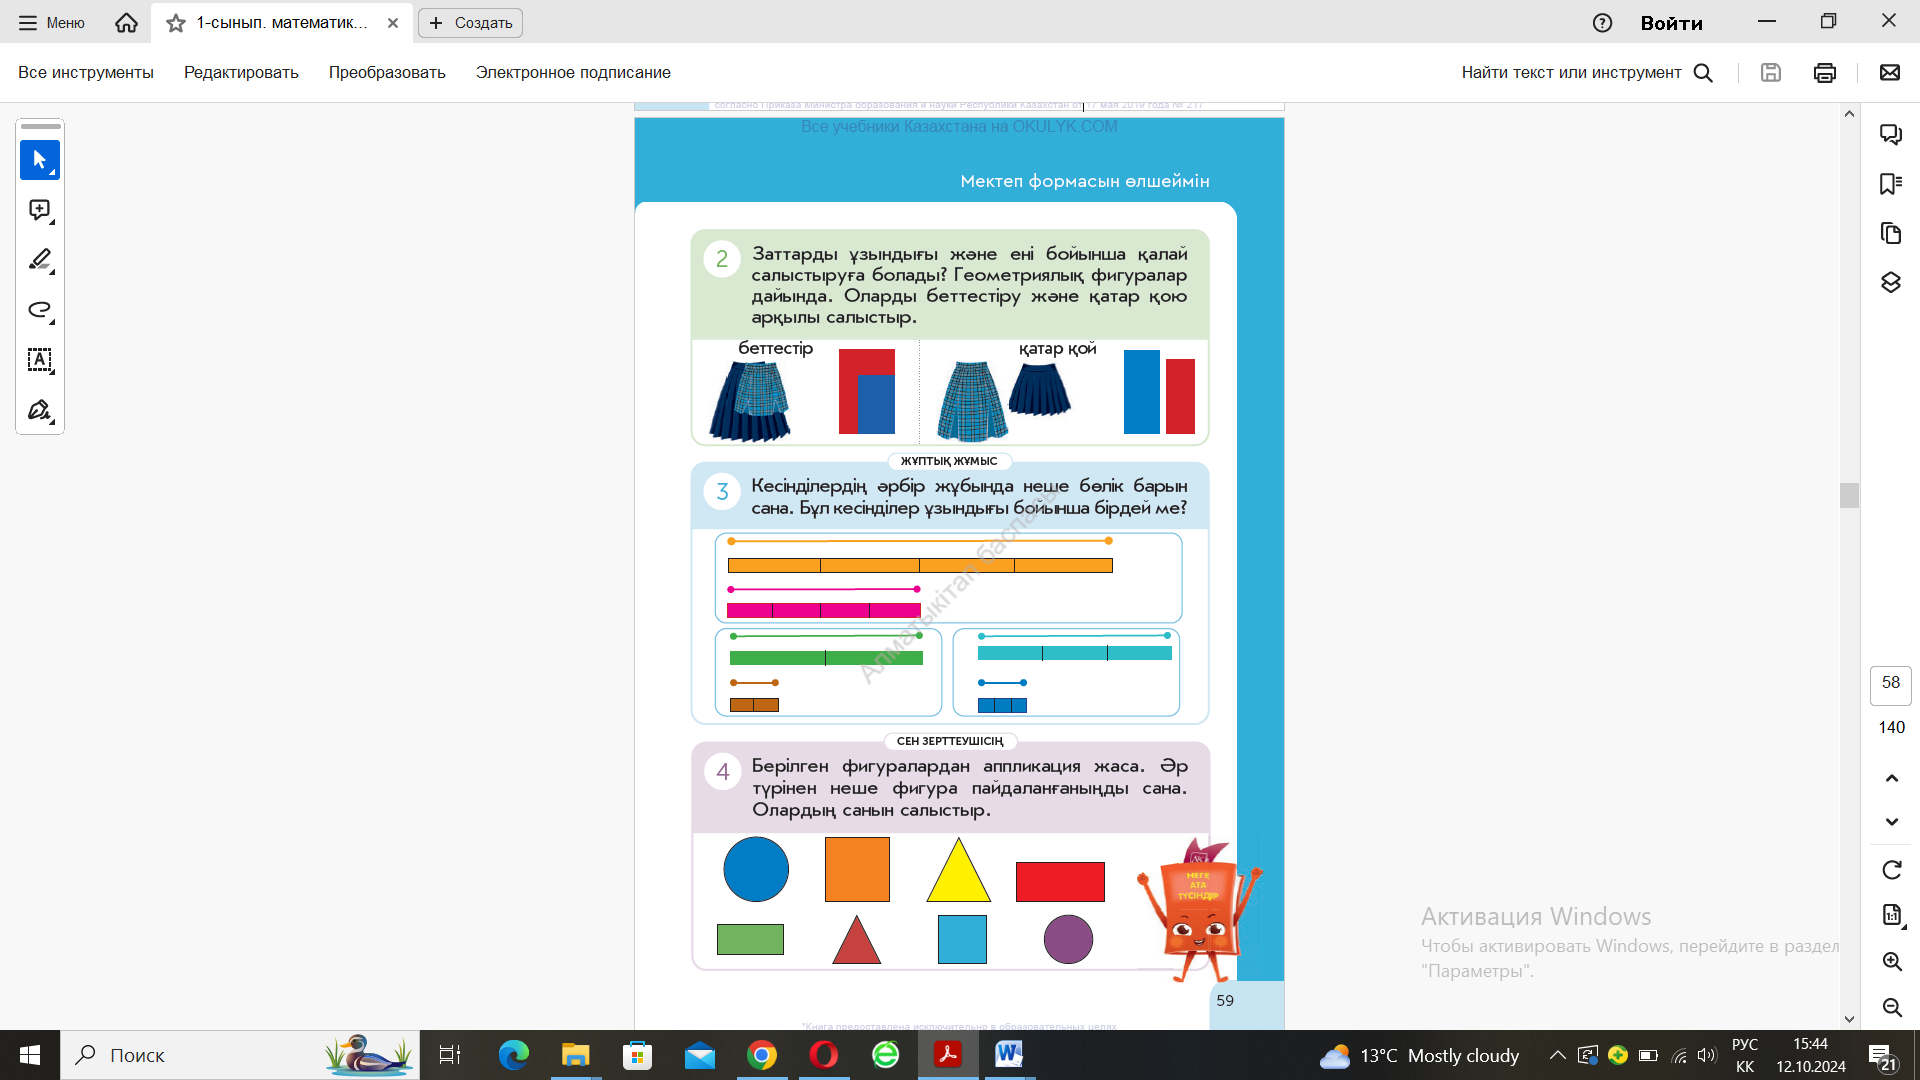Star the current document tab

coord(176,23)
